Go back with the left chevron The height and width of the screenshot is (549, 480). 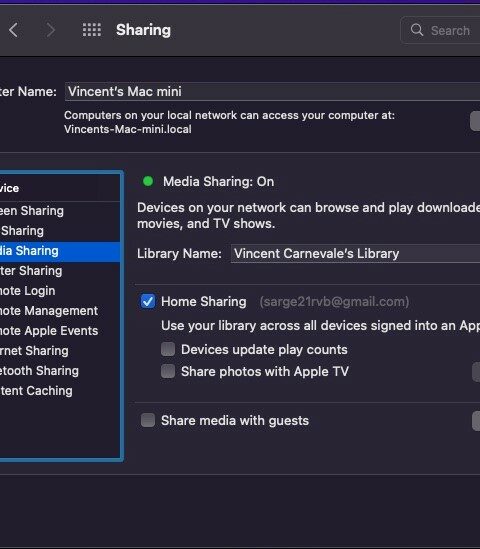(x=13, y=30)
